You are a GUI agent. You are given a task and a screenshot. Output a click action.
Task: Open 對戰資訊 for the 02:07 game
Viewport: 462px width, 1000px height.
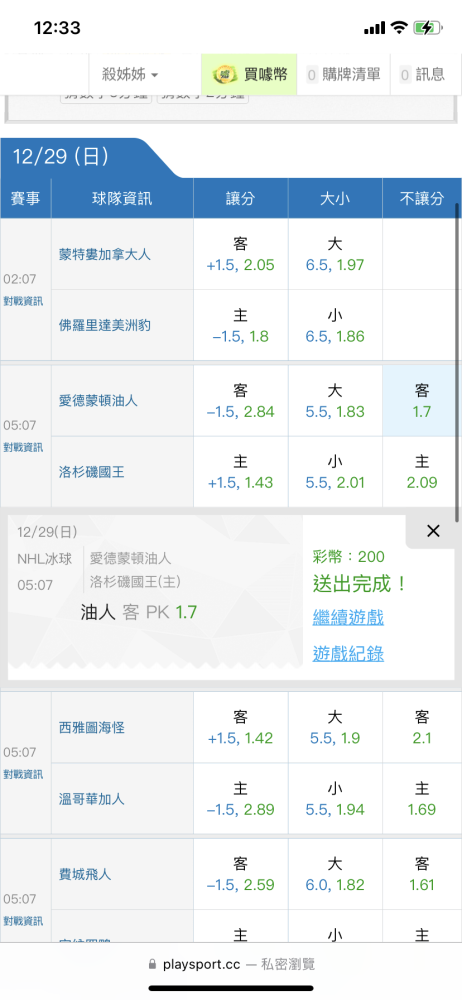coord(23,300)
